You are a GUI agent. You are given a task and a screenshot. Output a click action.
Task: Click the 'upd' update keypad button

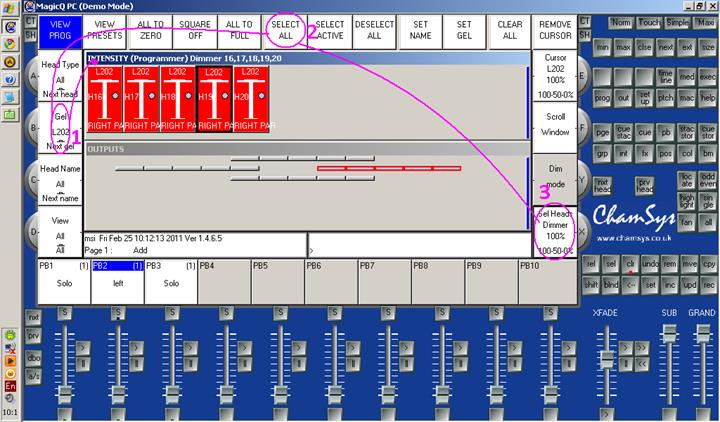click(x=689, y=285)
